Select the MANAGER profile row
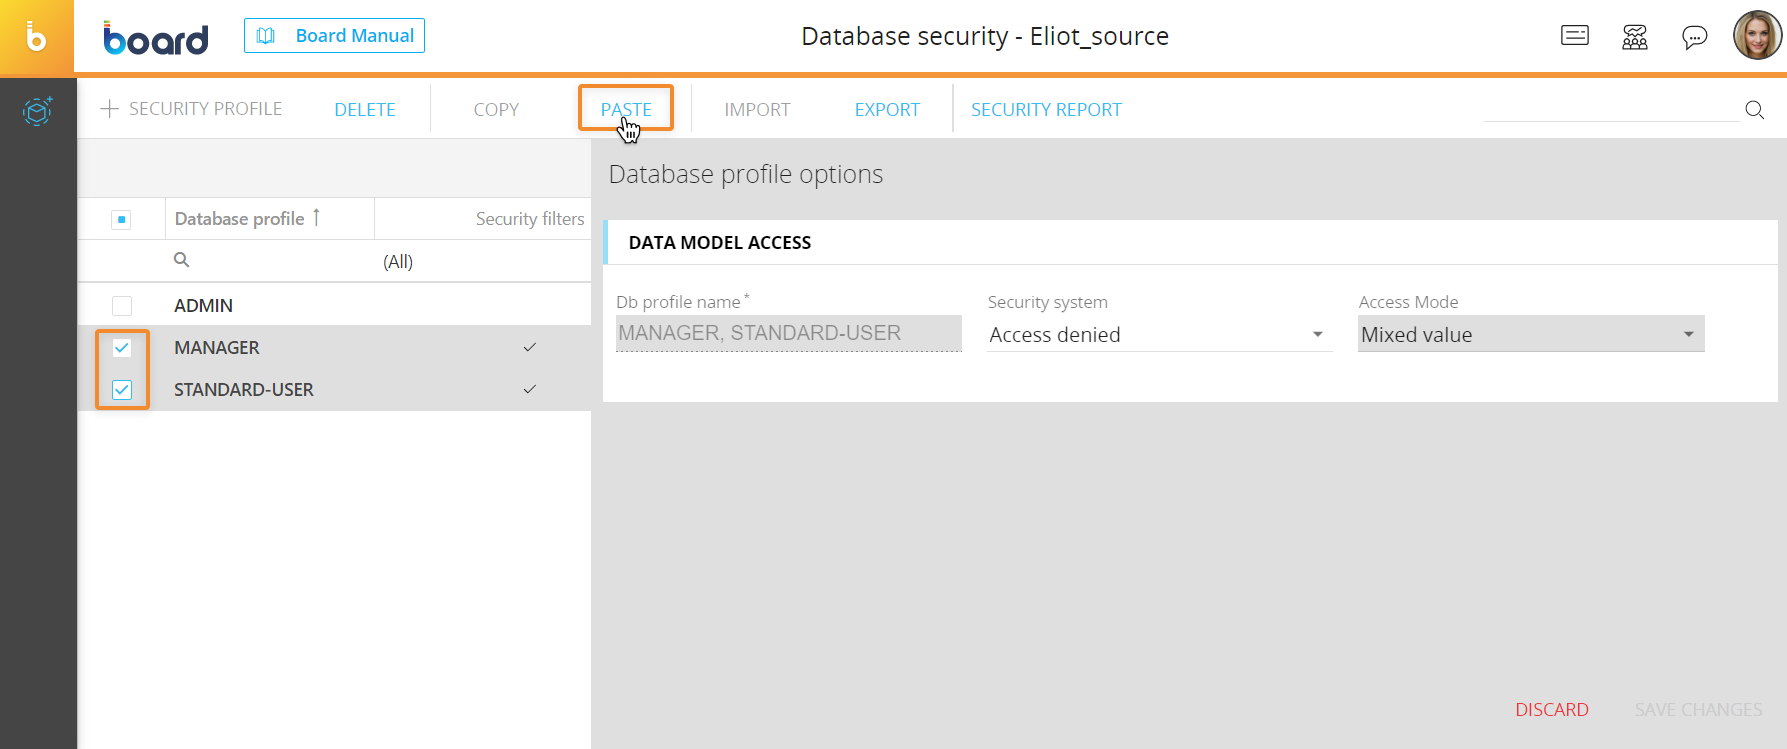1787x749 pixels. click(x=334, y=347)
